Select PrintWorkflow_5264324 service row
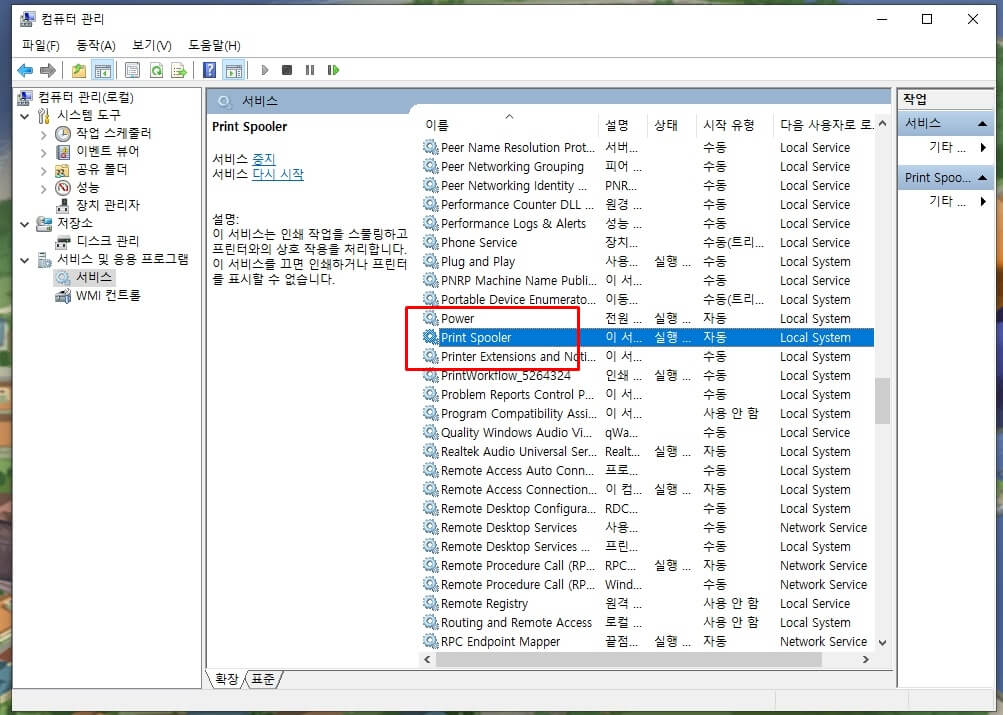This screenshot has width=1003, height=715. click(647, 375)
